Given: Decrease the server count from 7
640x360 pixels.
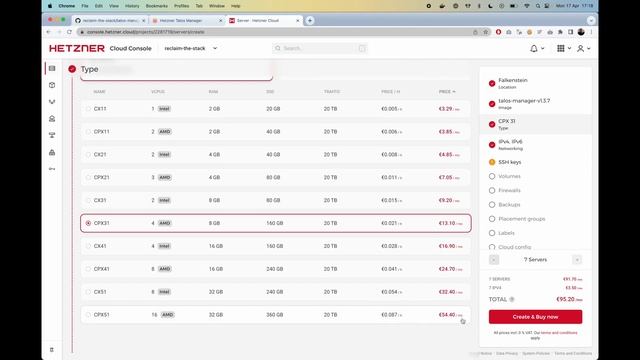Looking at the screenshot, I should [494, 260].
